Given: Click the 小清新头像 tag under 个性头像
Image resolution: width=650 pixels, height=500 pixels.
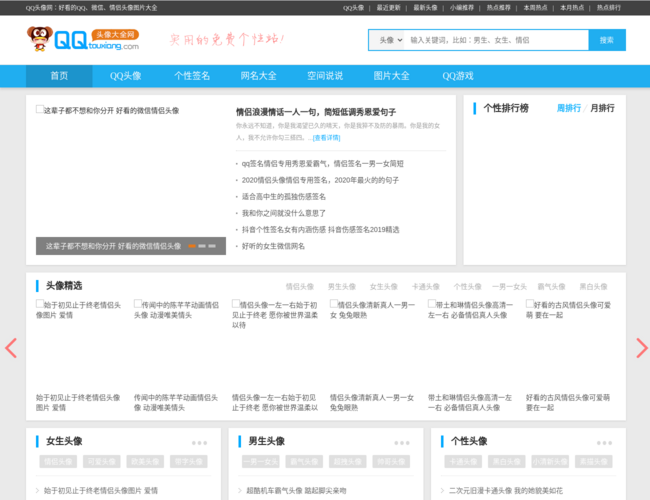Looking at the screenshot, I should (550, 461).
